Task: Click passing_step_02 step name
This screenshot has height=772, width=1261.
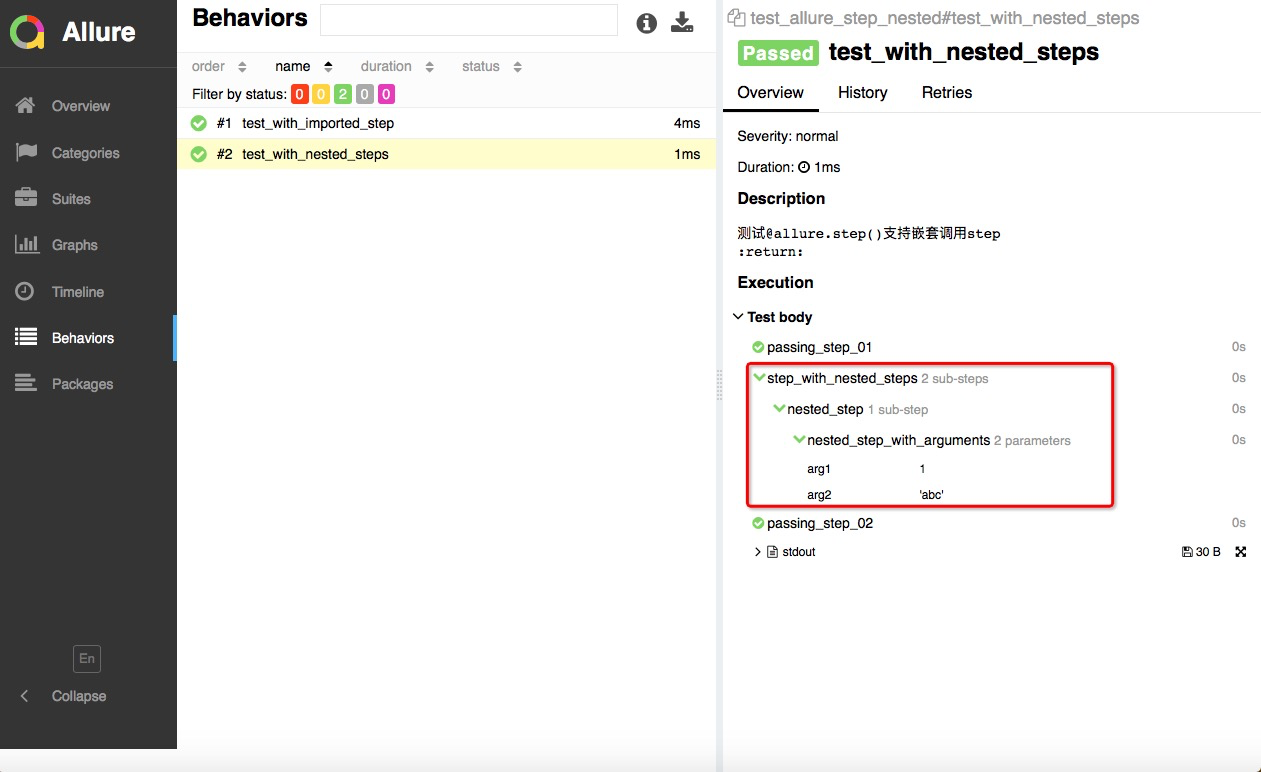Action: (x=820, y=523)
